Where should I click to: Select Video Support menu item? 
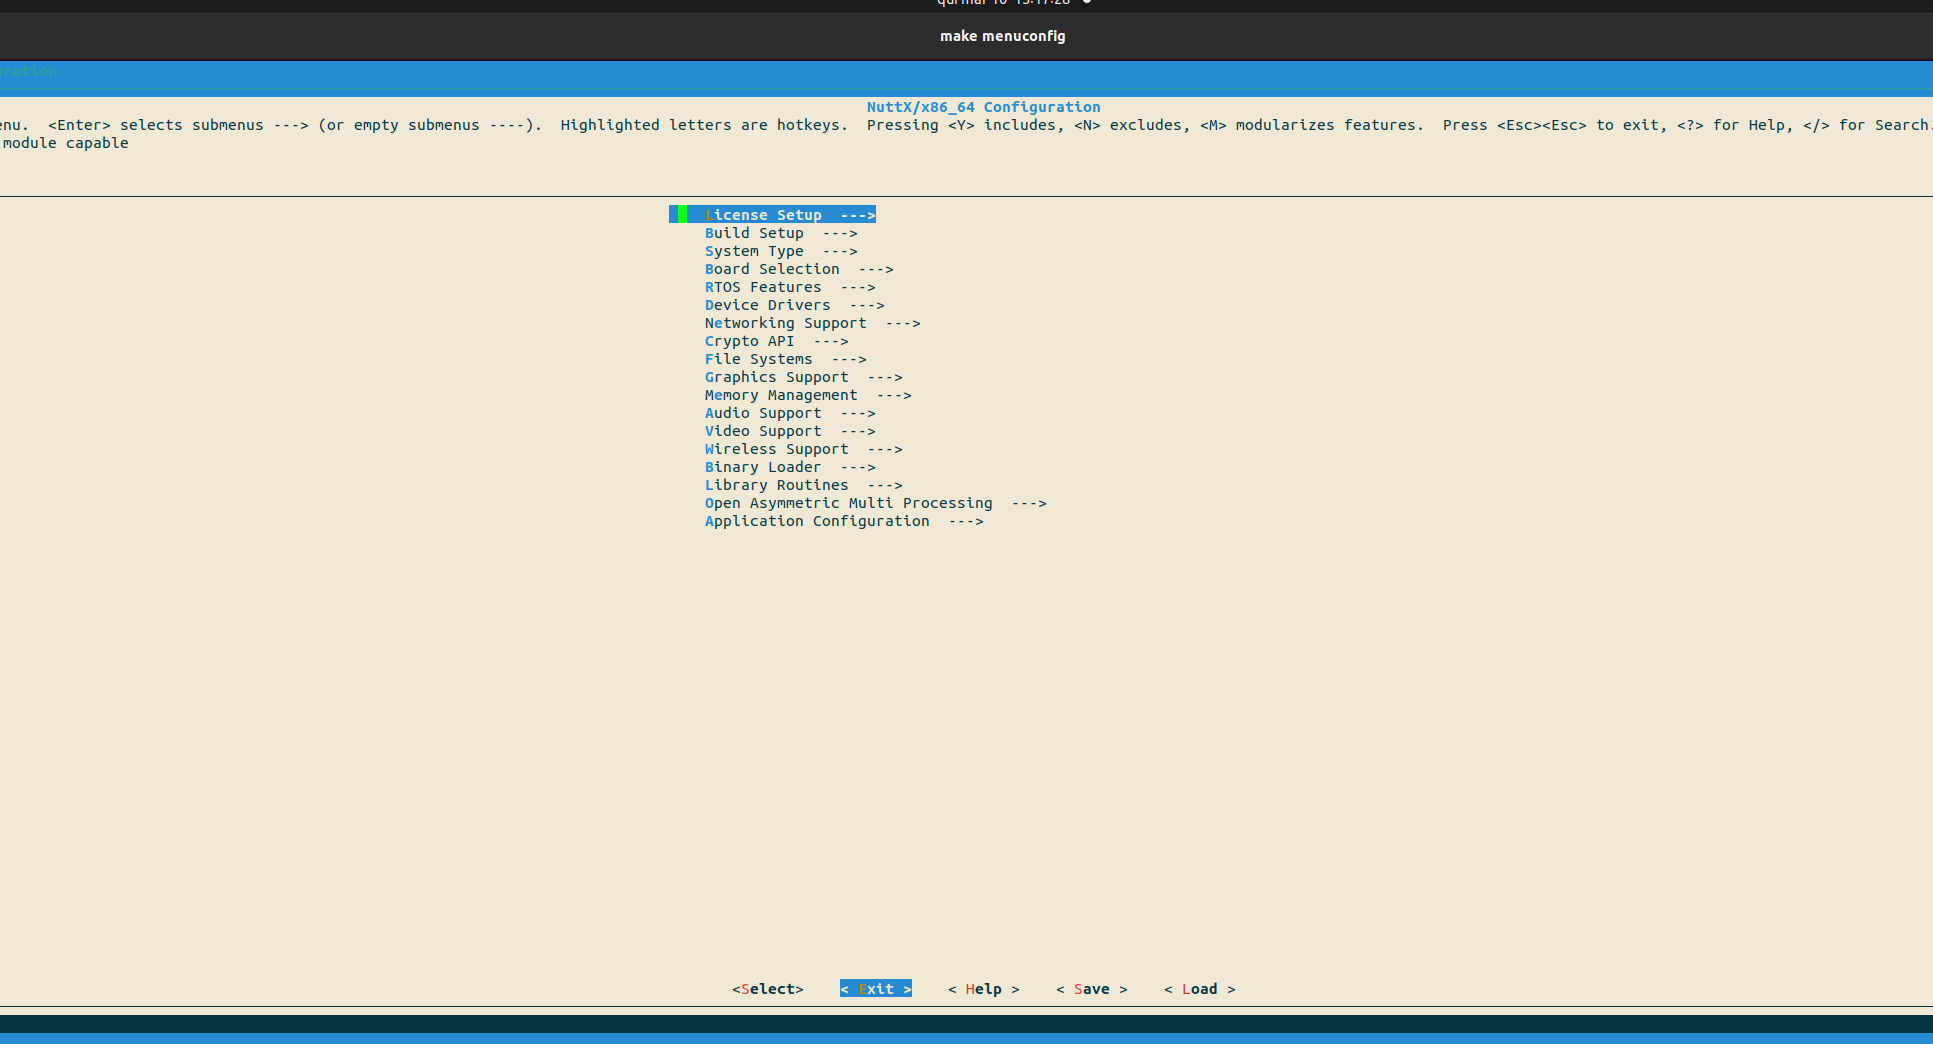[x=763, y=431]
